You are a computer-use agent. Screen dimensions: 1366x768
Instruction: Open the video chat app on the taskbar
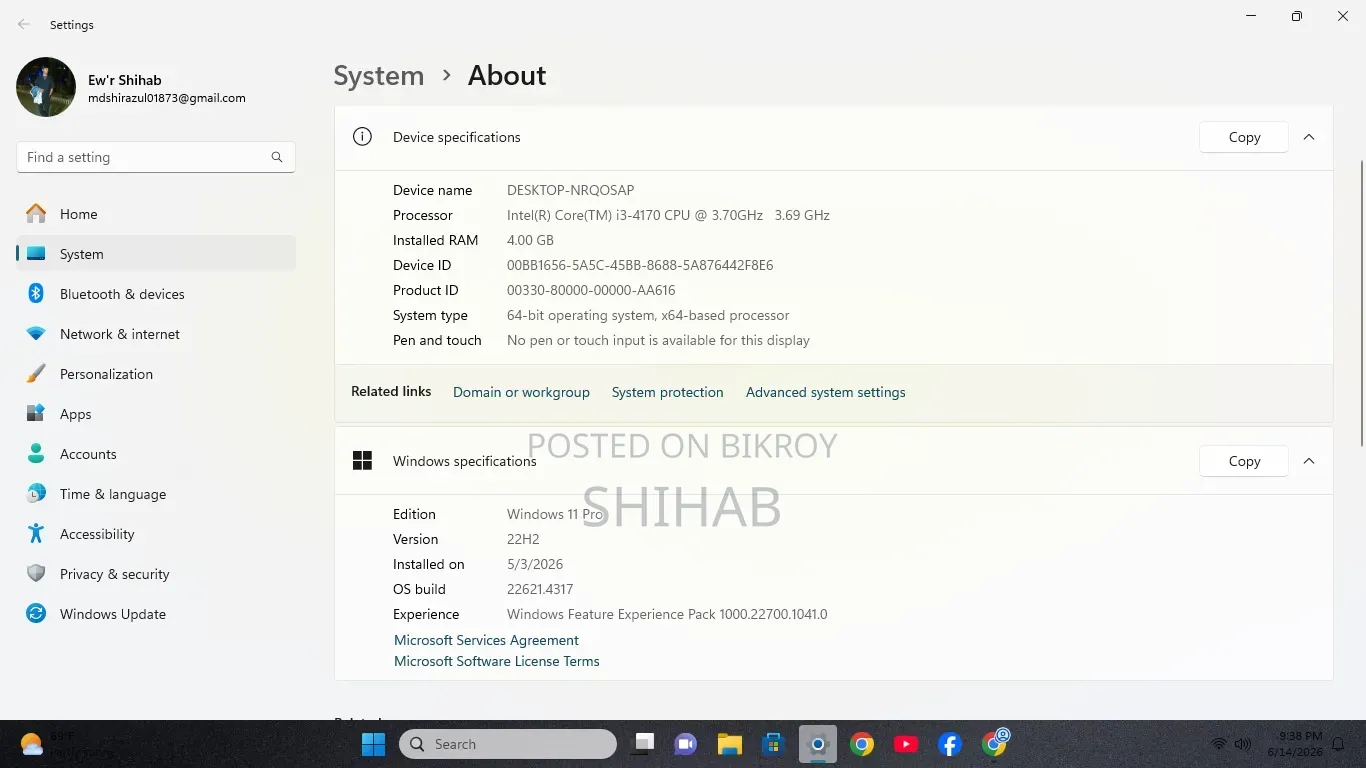686,744
